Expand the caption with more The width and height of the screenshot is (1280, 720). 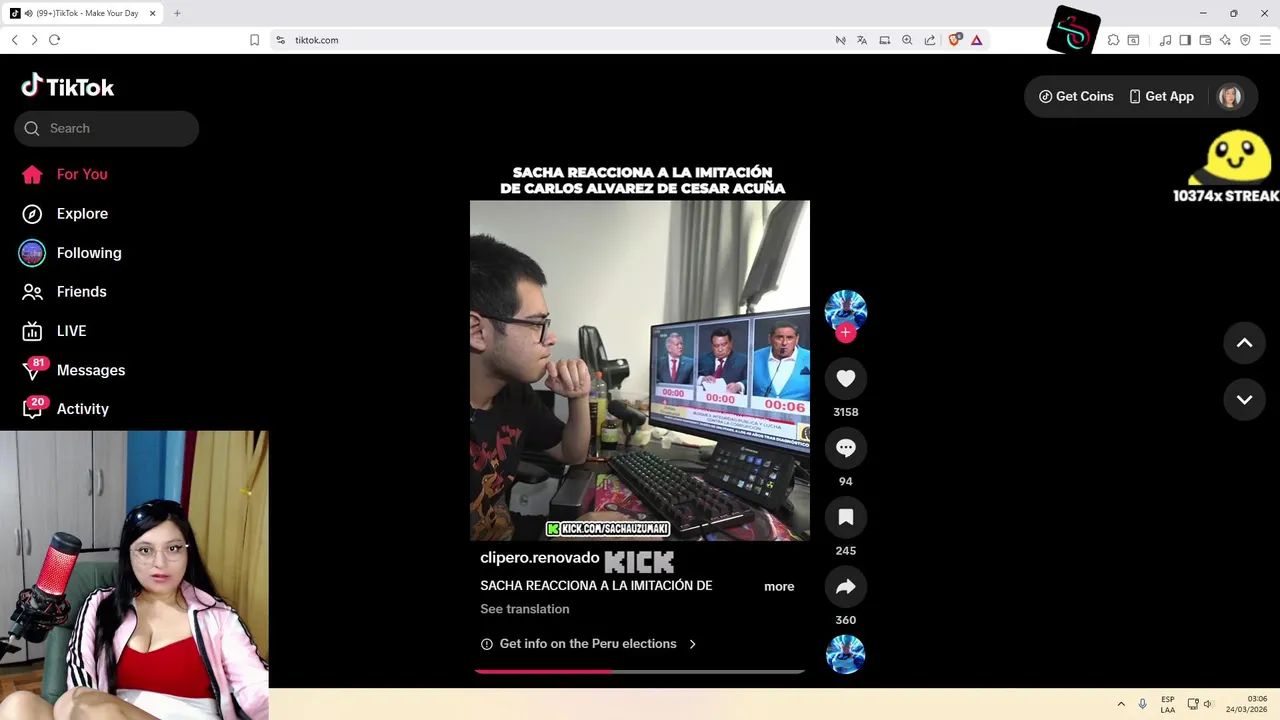click(x=779, y=587)
